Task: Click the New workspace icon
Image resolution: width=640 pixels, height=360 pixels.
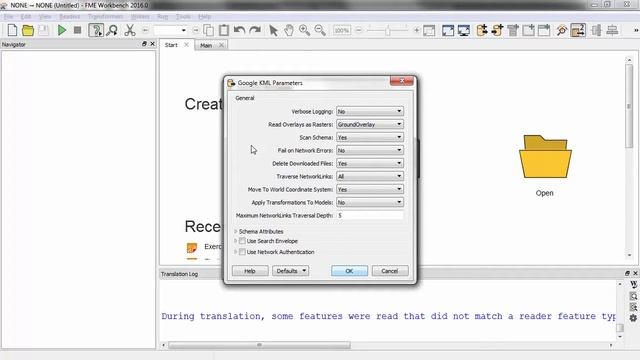Action: [12, 30]
